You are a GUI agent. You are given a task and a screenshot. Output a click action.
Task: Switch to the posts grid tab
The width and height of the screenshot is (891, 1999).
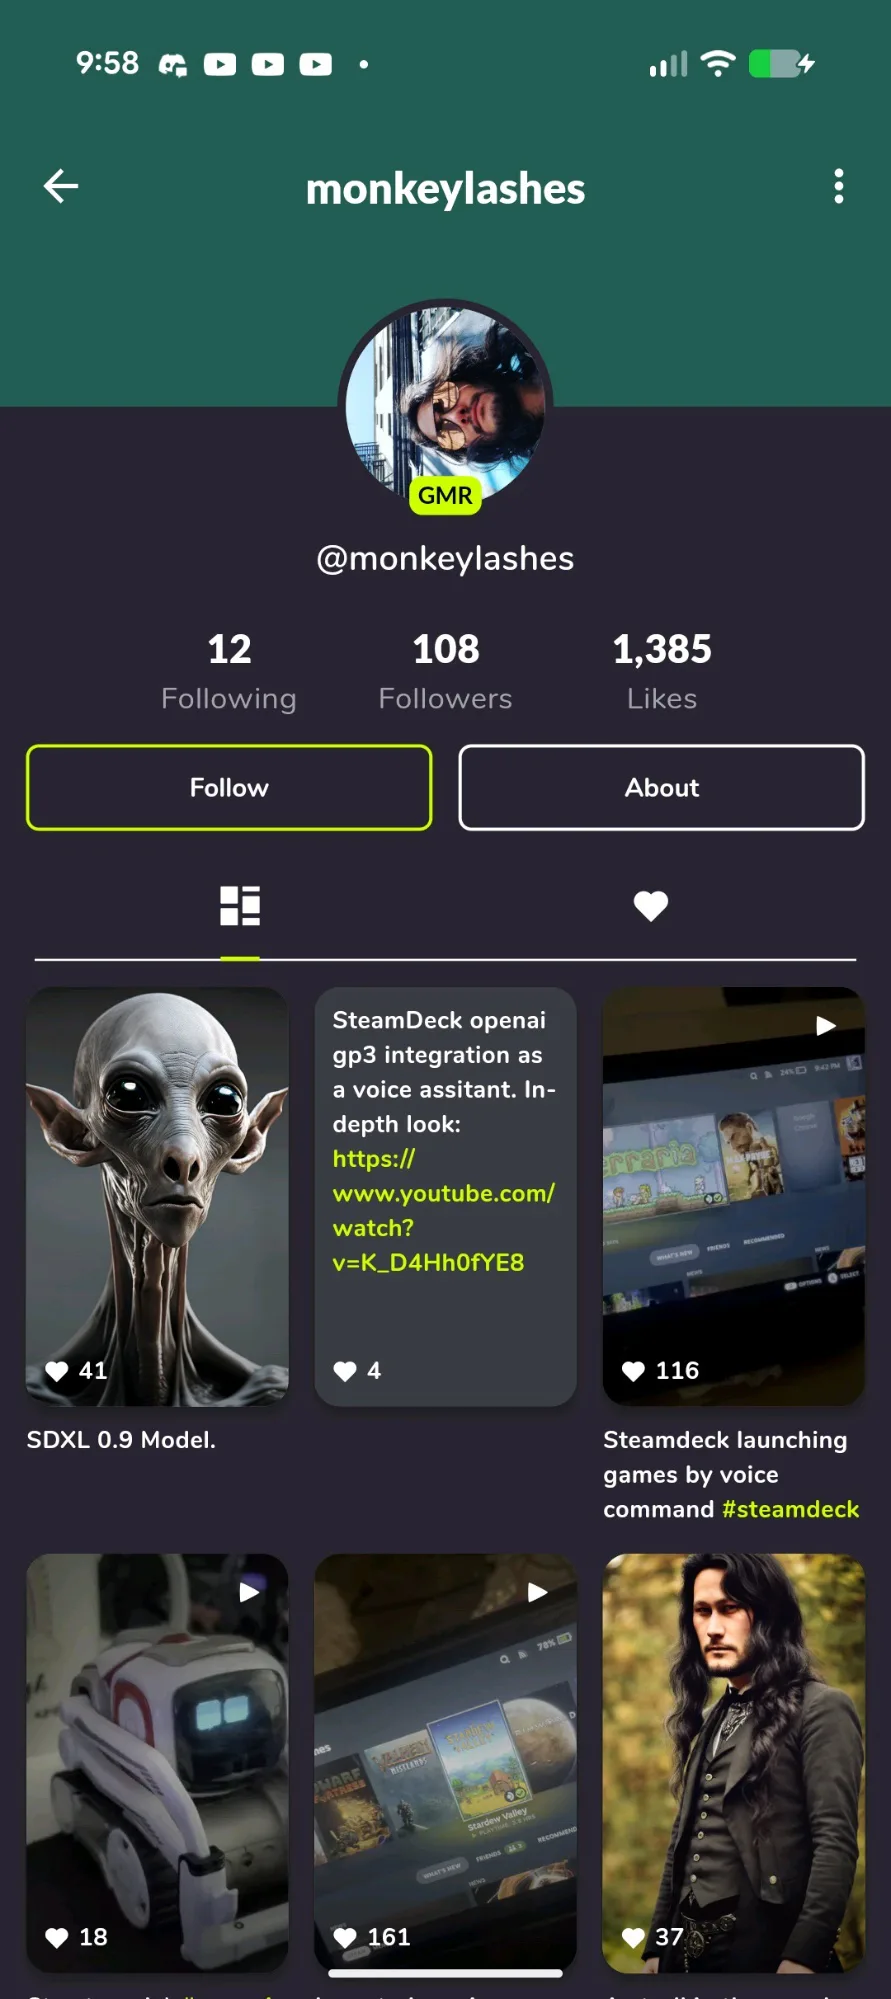point(240,906)
